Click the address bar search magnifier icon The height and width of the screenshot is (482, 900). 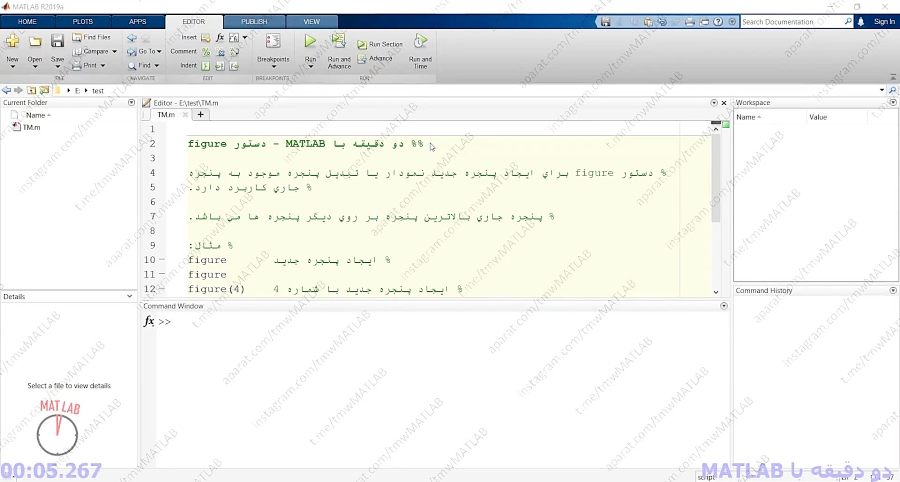893,91
